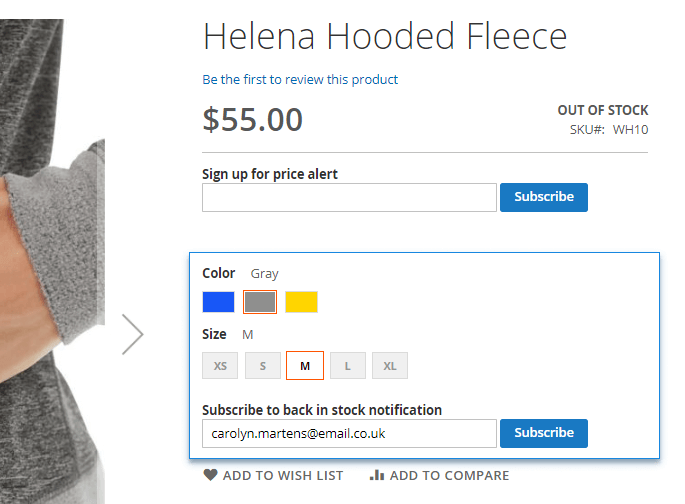
Task: Pick the yellow color swatch
Action: [301, 302]
